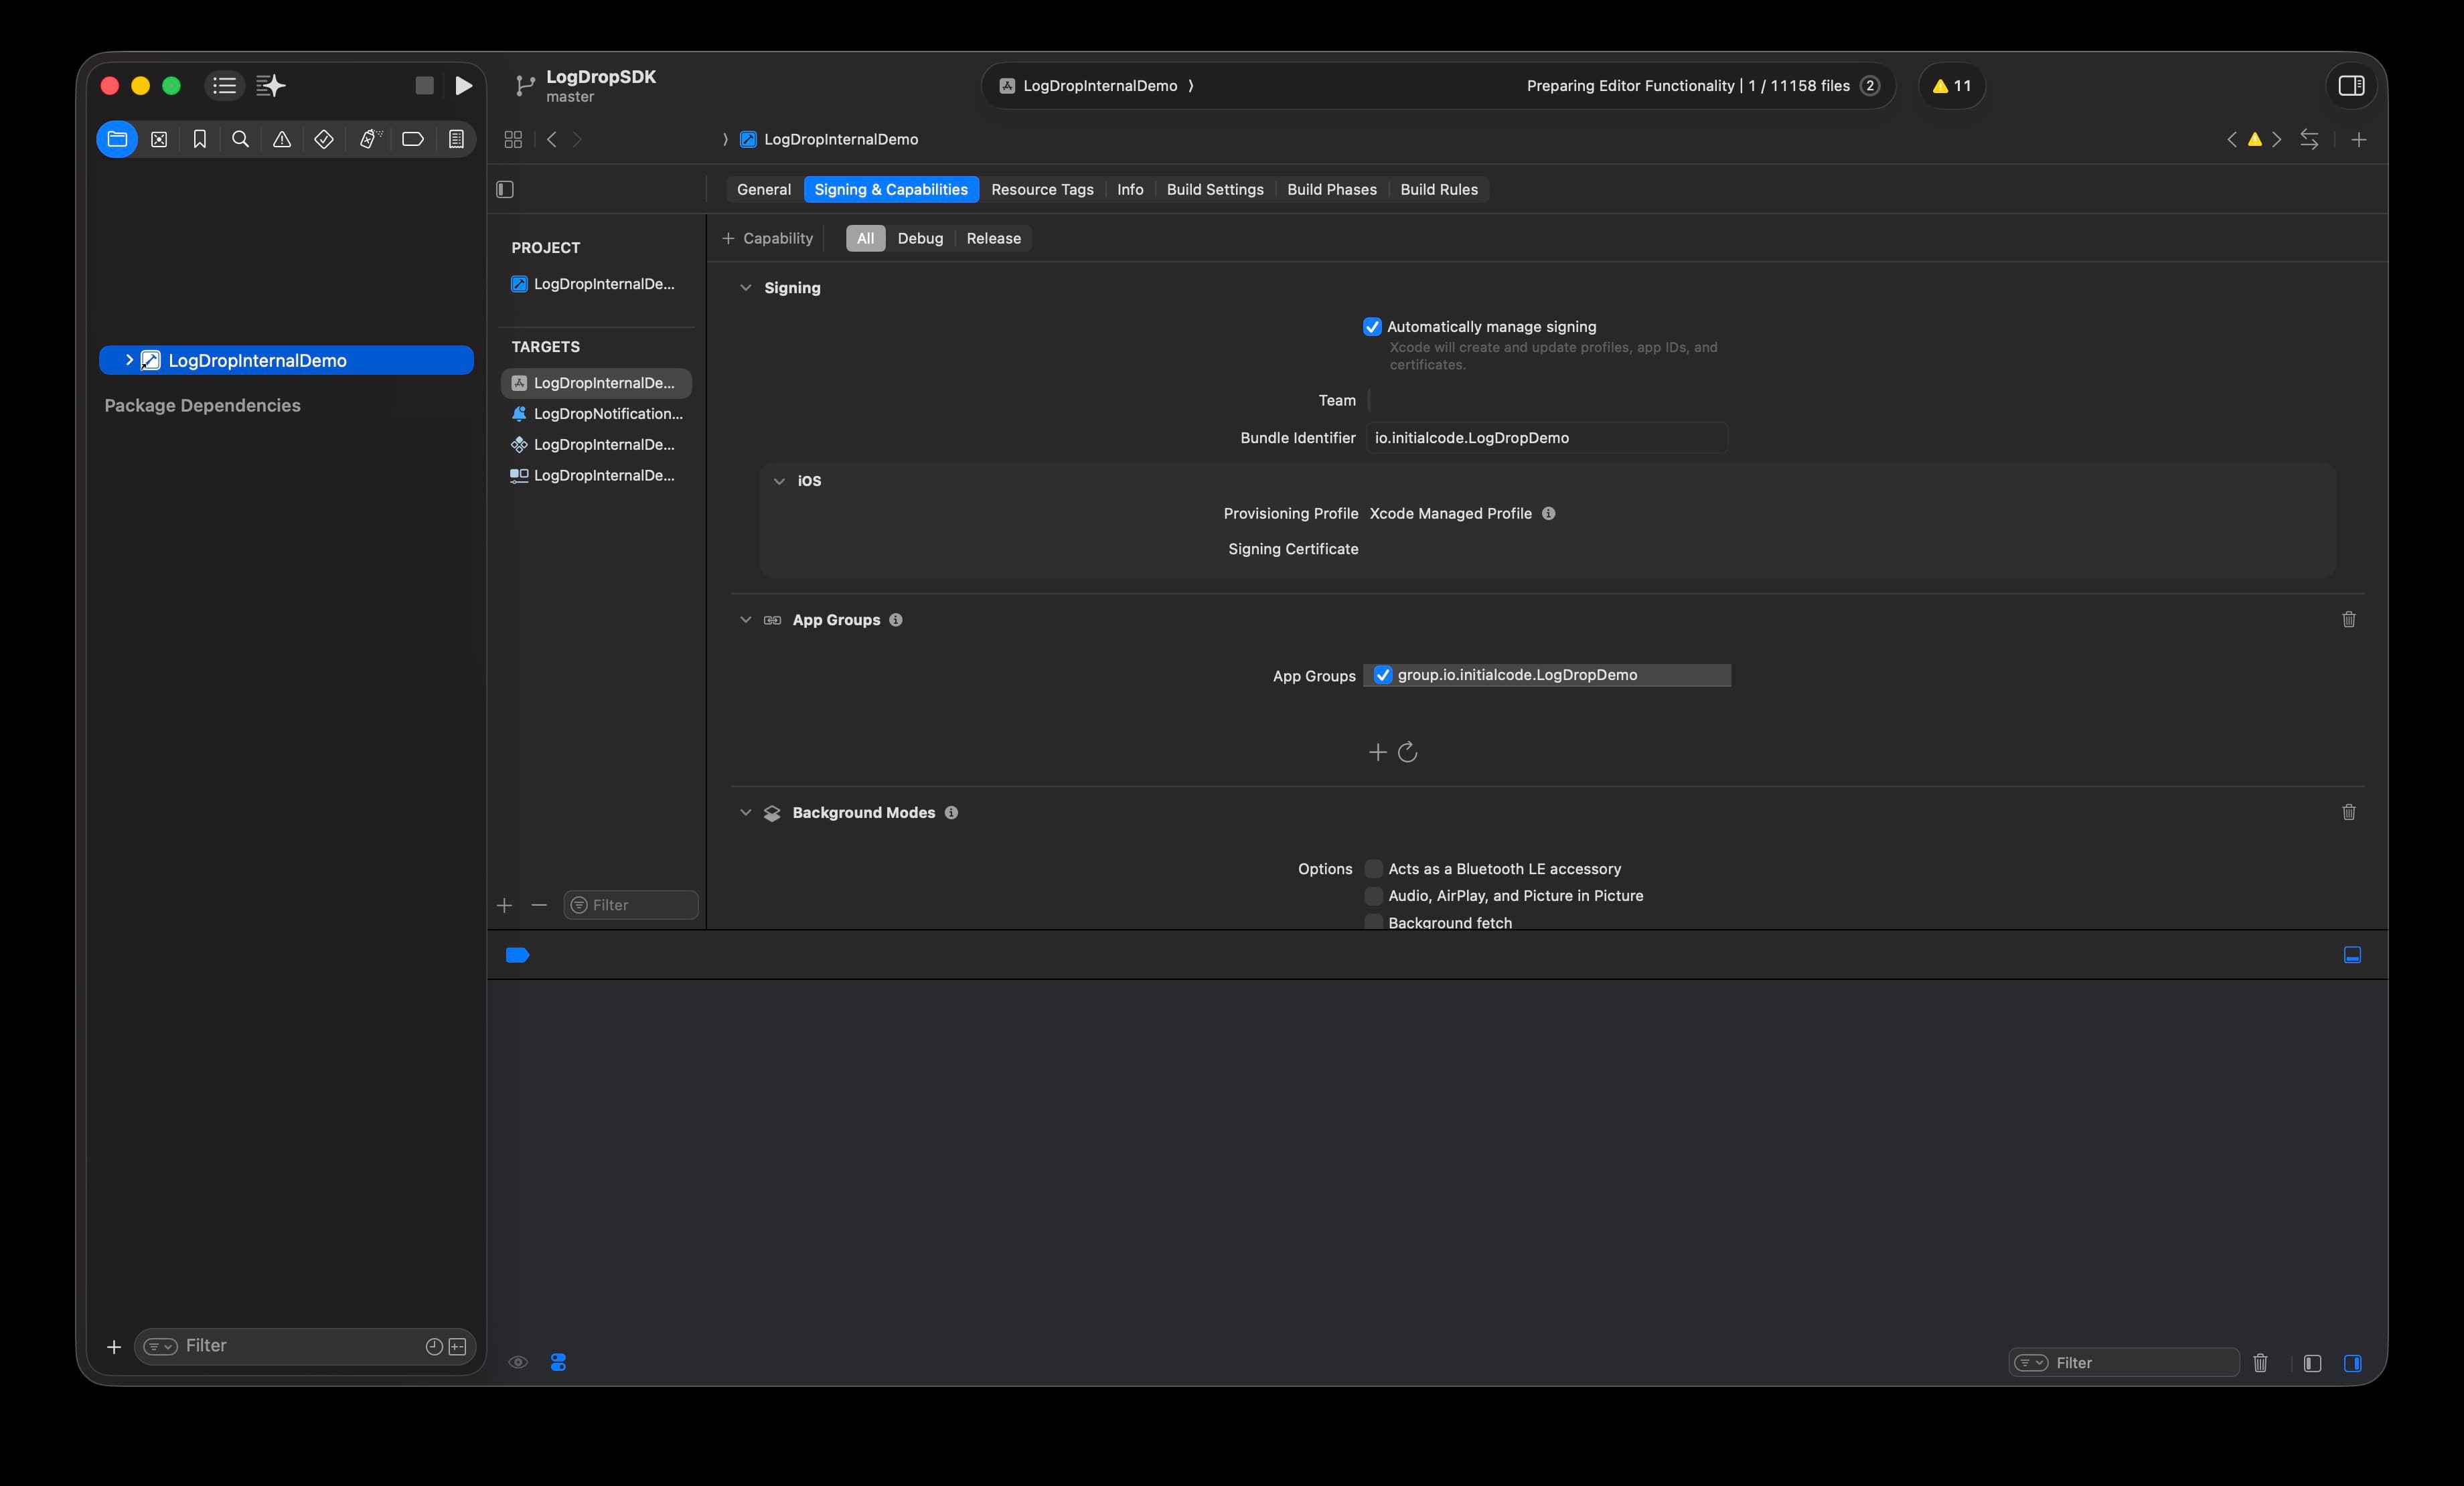The width and height of the screenshot is (2464, 1486).
Task: Refresh the App Groups list
Action: (x=1407, y=752)
